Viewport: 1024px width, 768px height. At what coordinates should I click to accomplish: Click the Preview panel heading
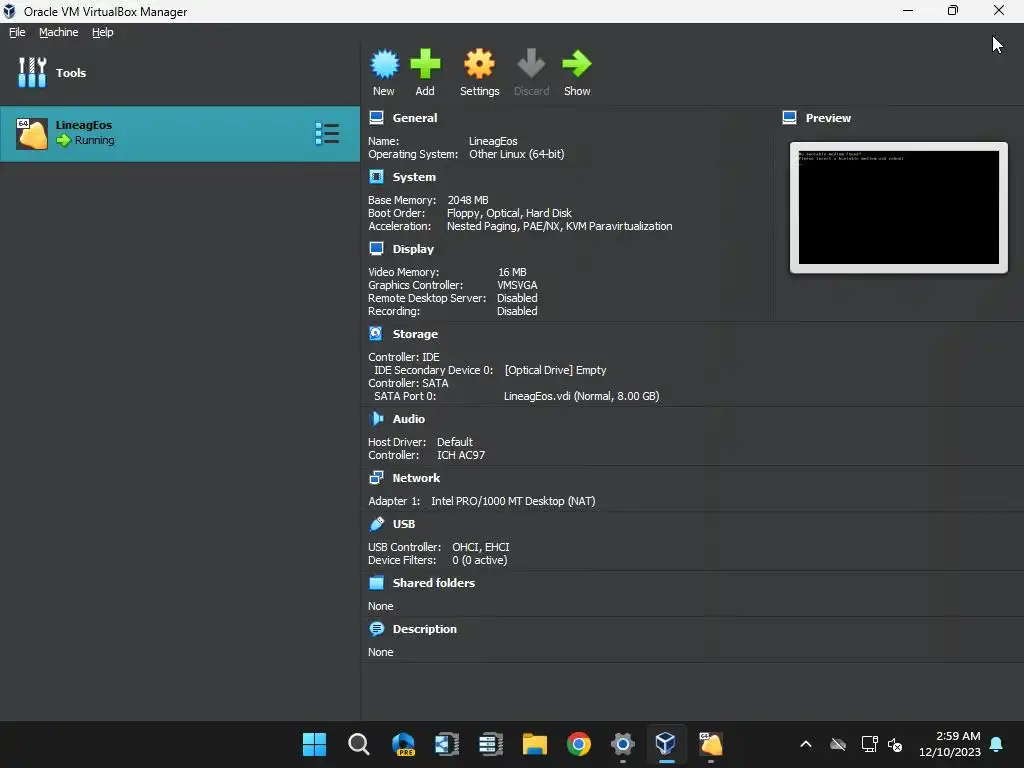pyautogui.click(x=828, y=118)
